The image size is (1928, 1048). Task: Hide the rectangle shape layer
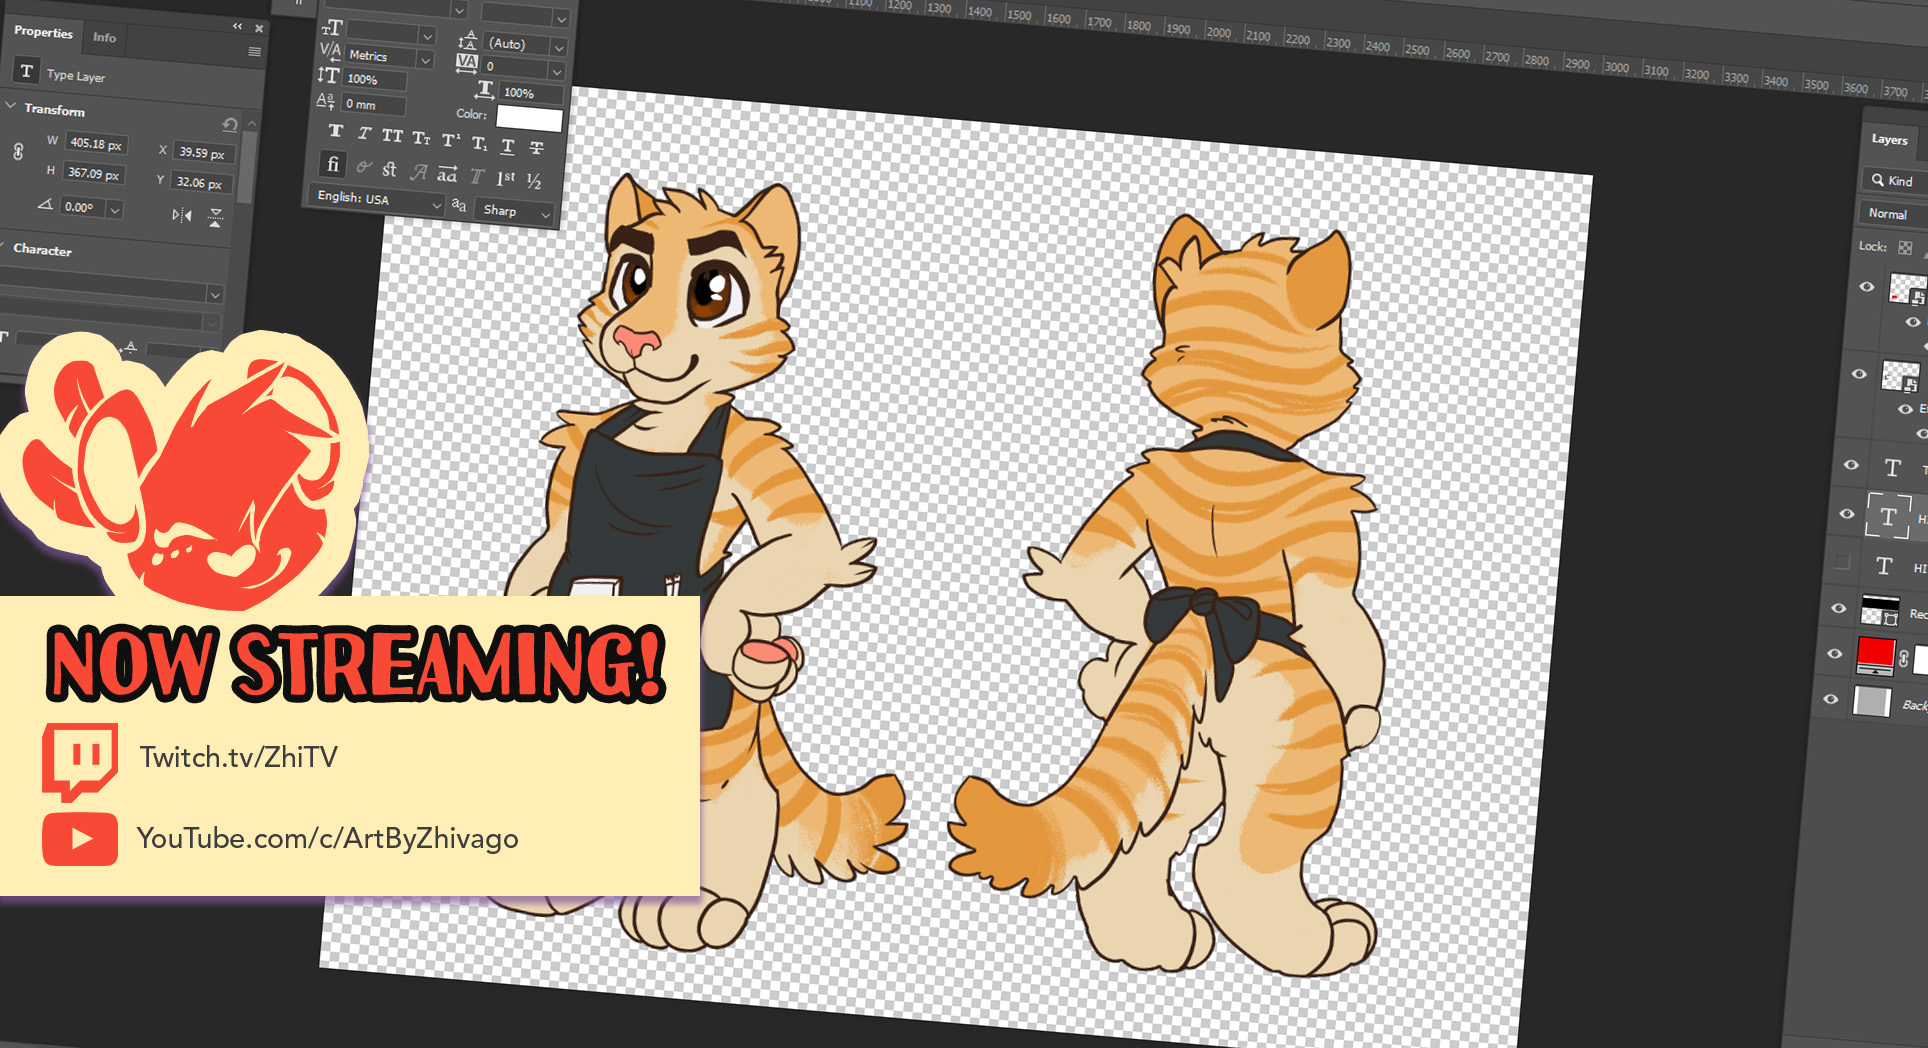1838,608
